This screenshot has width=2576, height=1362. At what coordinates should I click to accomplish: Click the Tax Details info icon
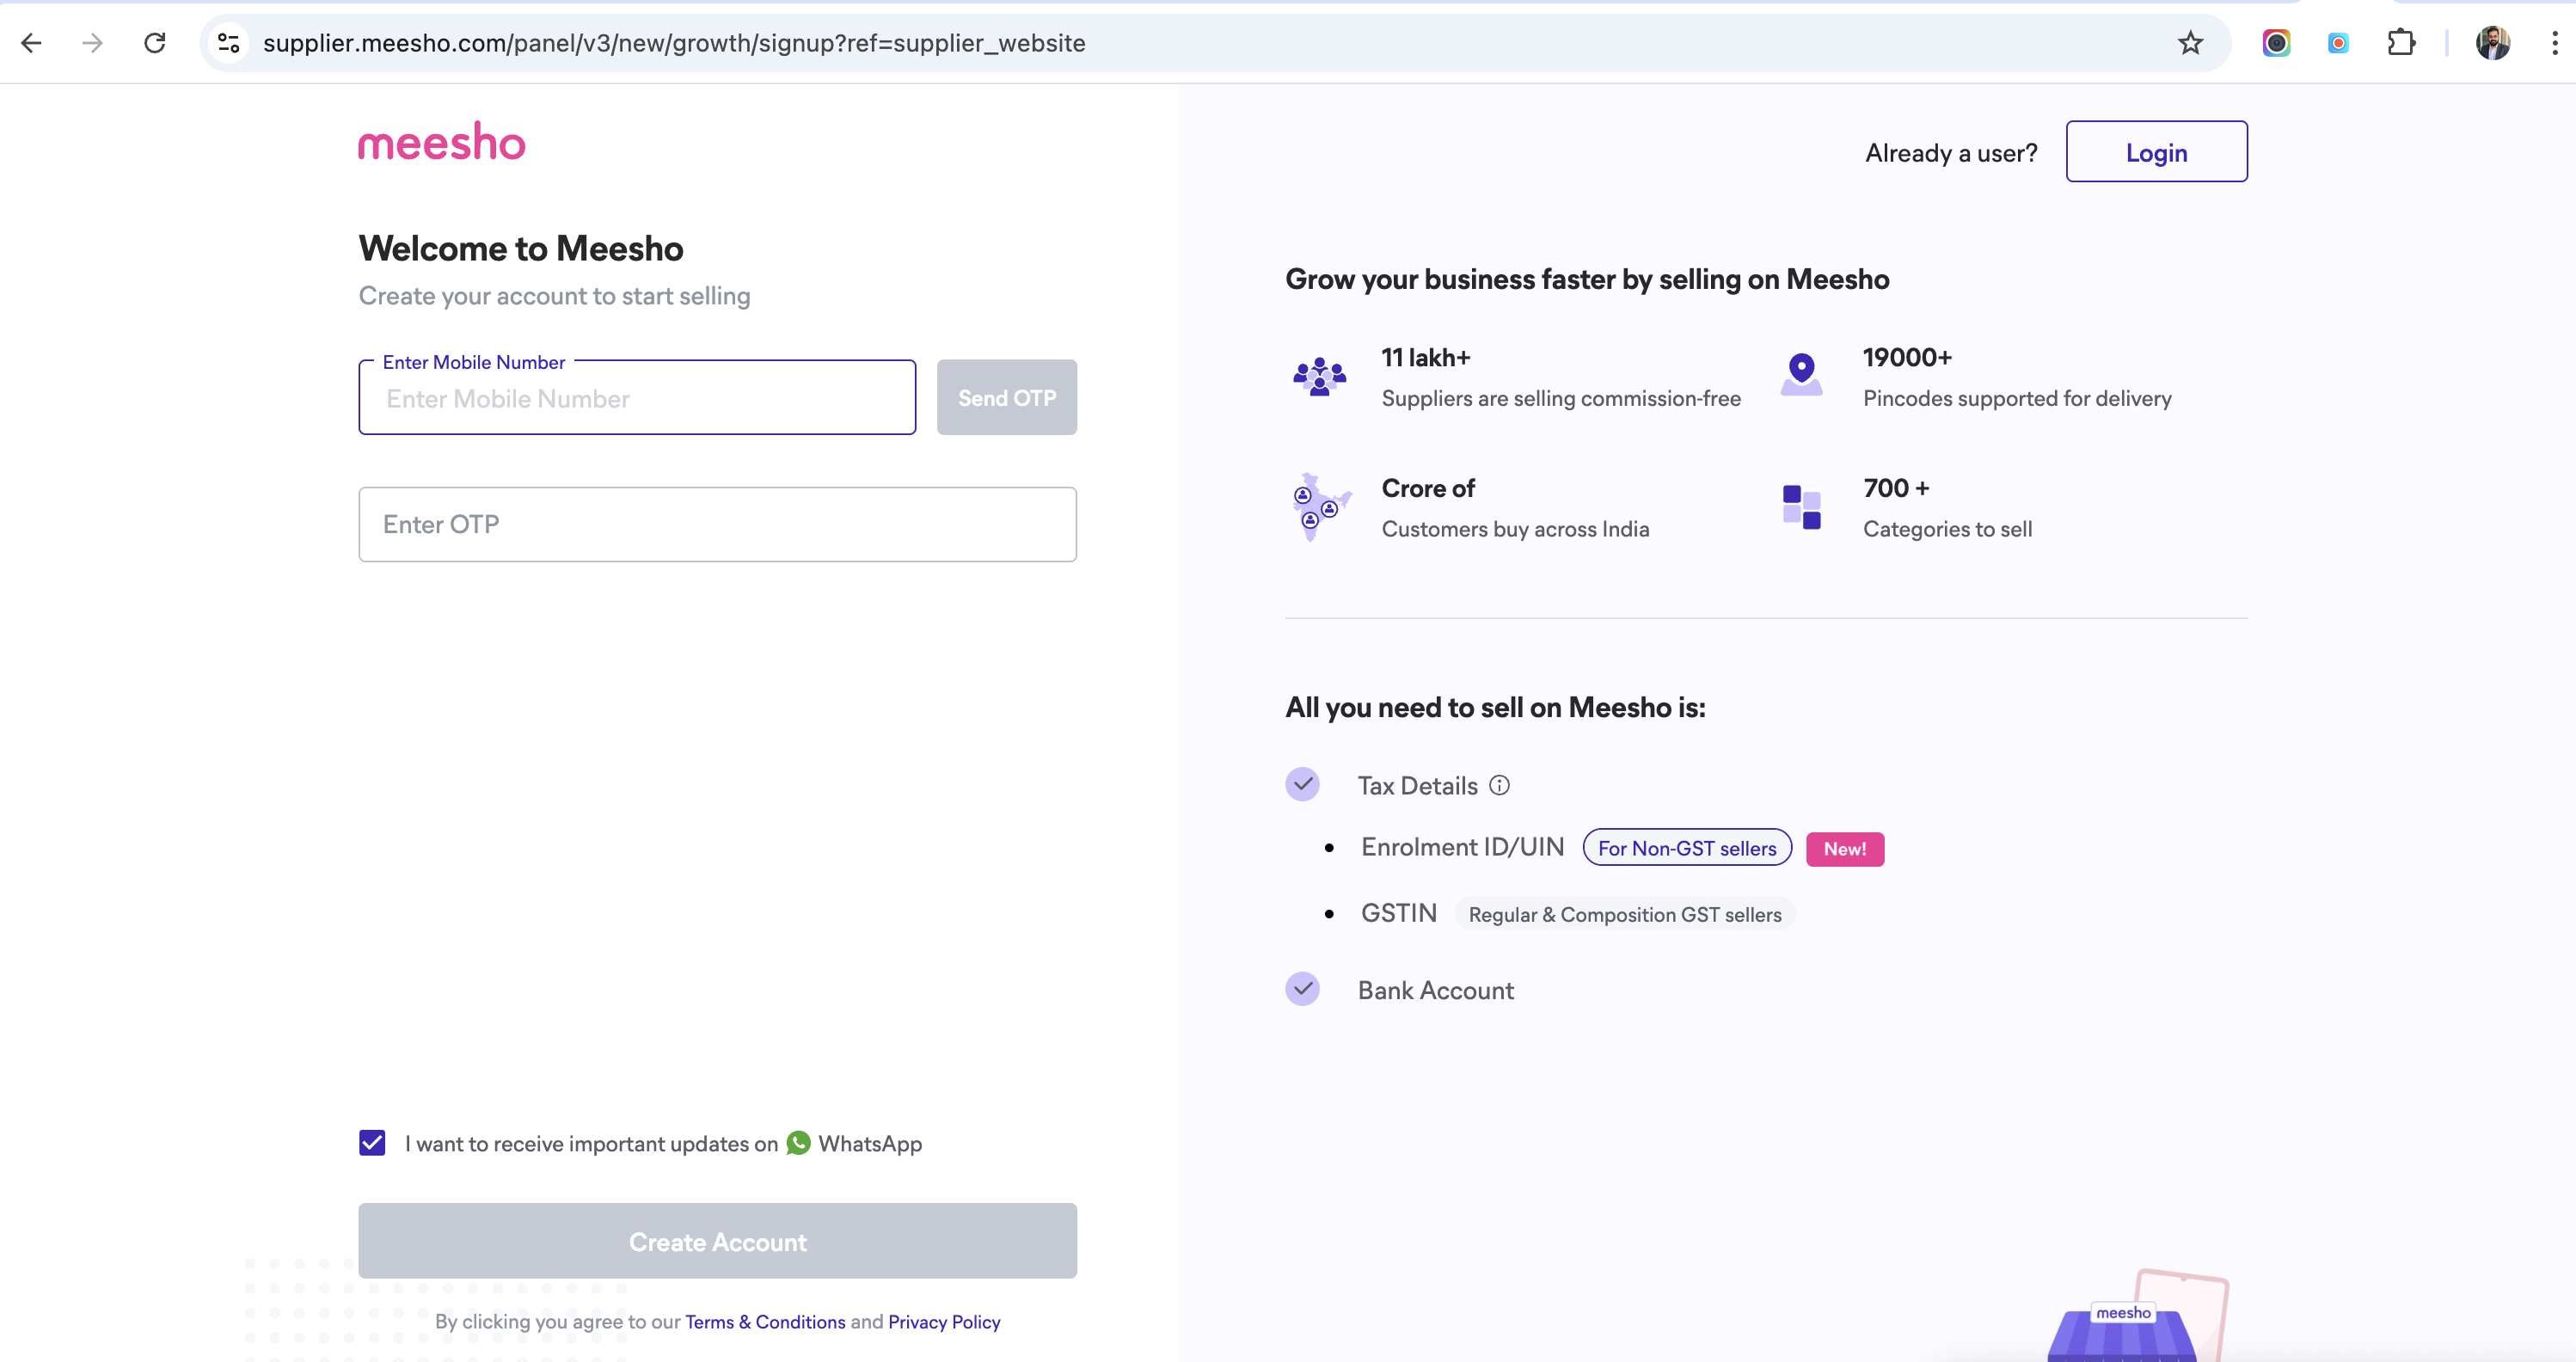(x=1499, y=785)
